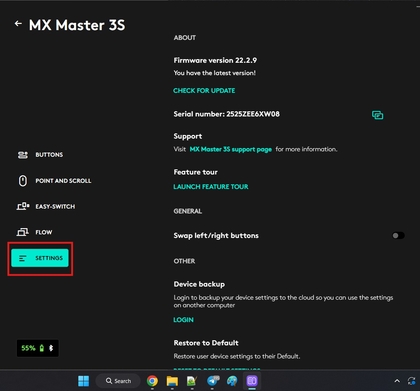420x391 pixels.
Task: Click the Easy-Switch devices icon
Action: [23, 206]
